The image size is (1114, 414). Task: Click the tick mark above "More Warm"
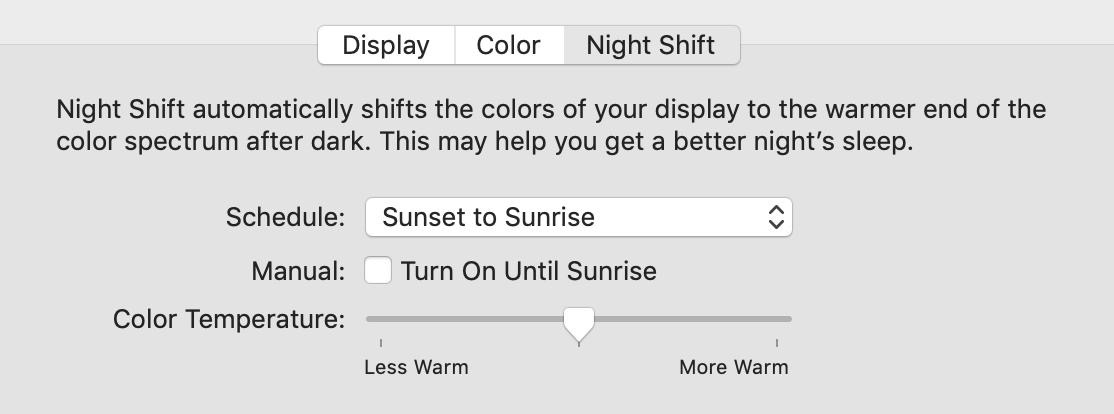tap(777, 343)
